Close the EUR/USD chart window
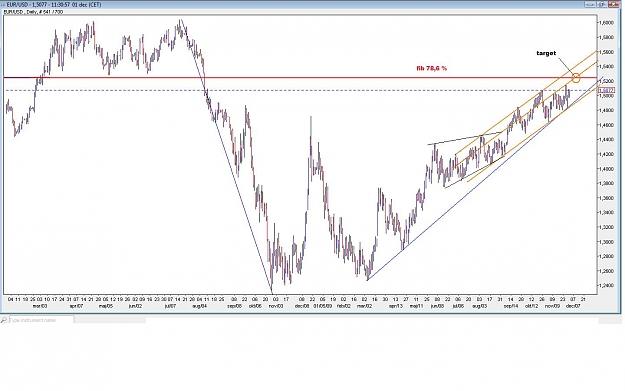Screen dimensions: 625x391 point(613,4)
